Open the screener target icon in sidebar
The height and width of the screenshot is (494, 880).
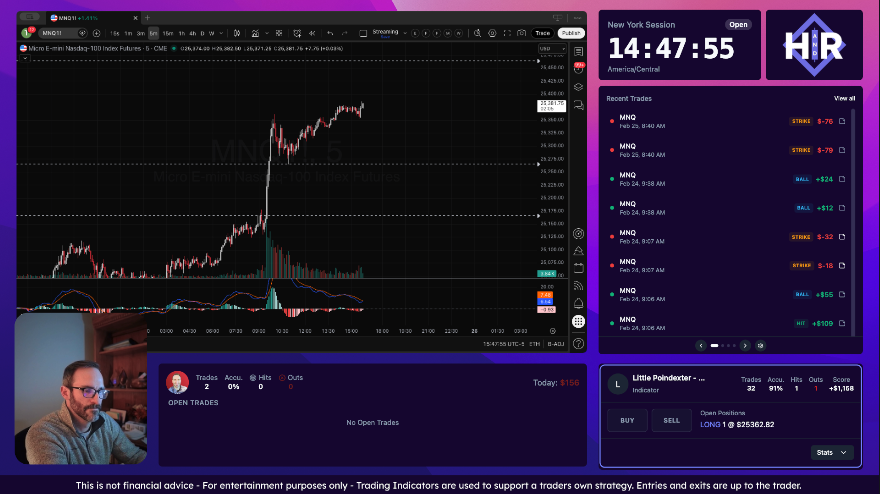578,234
